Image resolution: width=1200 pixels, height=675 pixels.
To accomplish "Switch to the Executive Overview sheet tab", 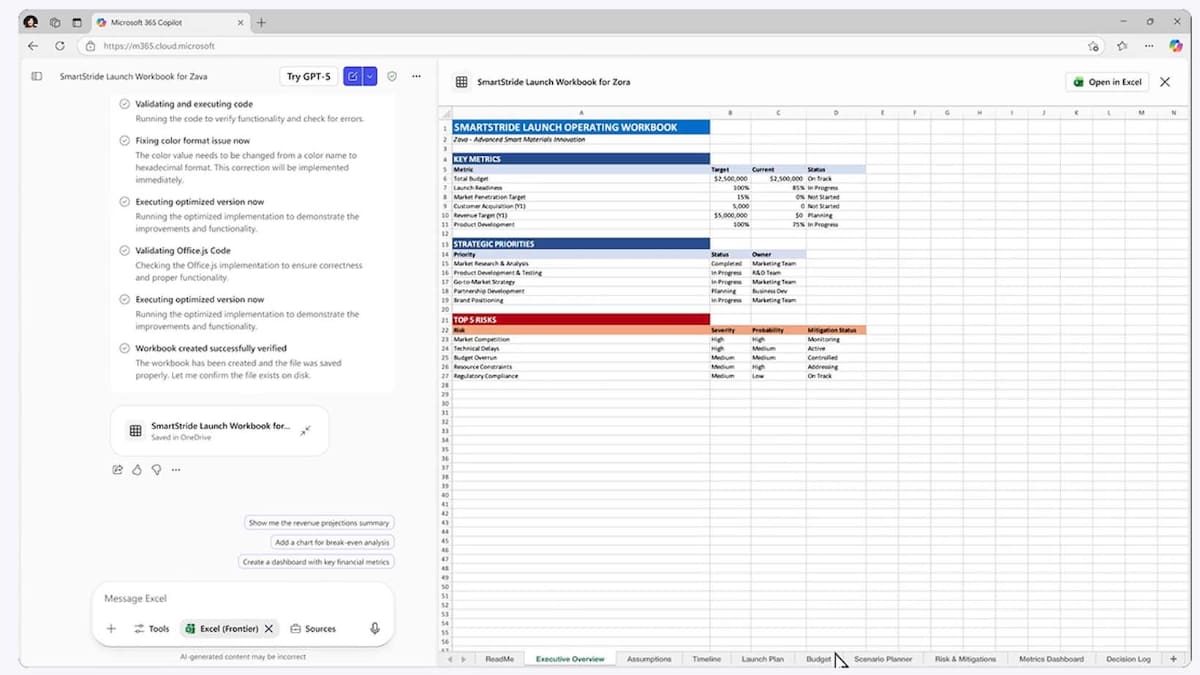I will (570, 659).
